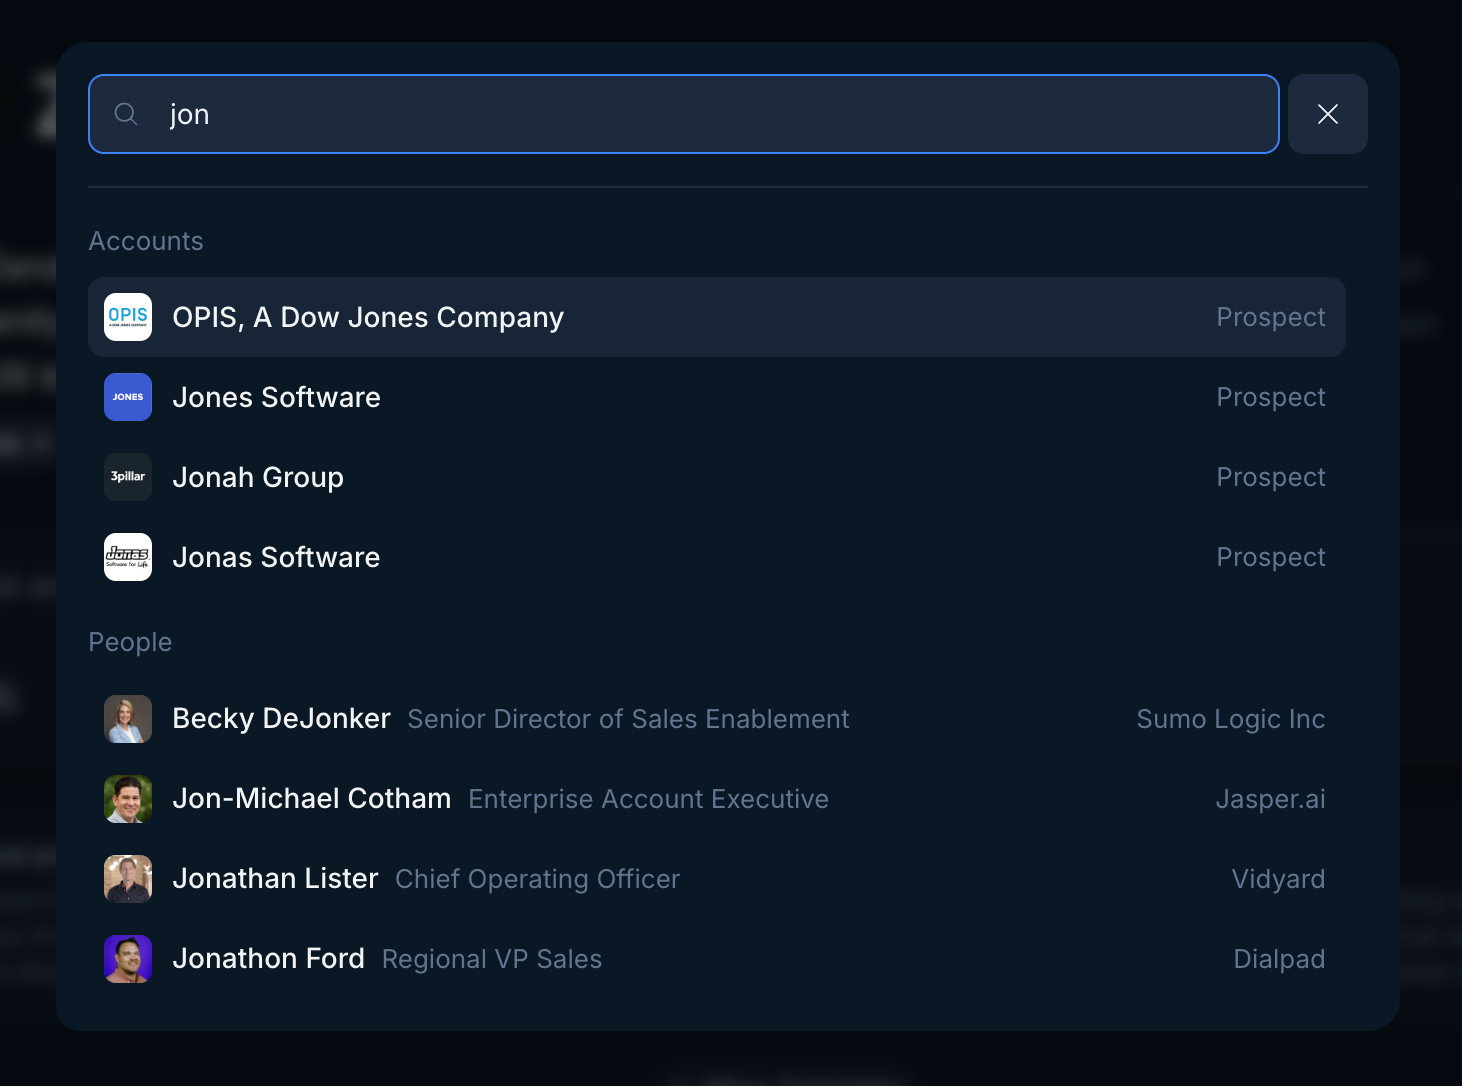Screen dimensions: 1462x1086
Task: Open Jon-Michael Cotham's avatar photo
Action: (x=128, y=799)
